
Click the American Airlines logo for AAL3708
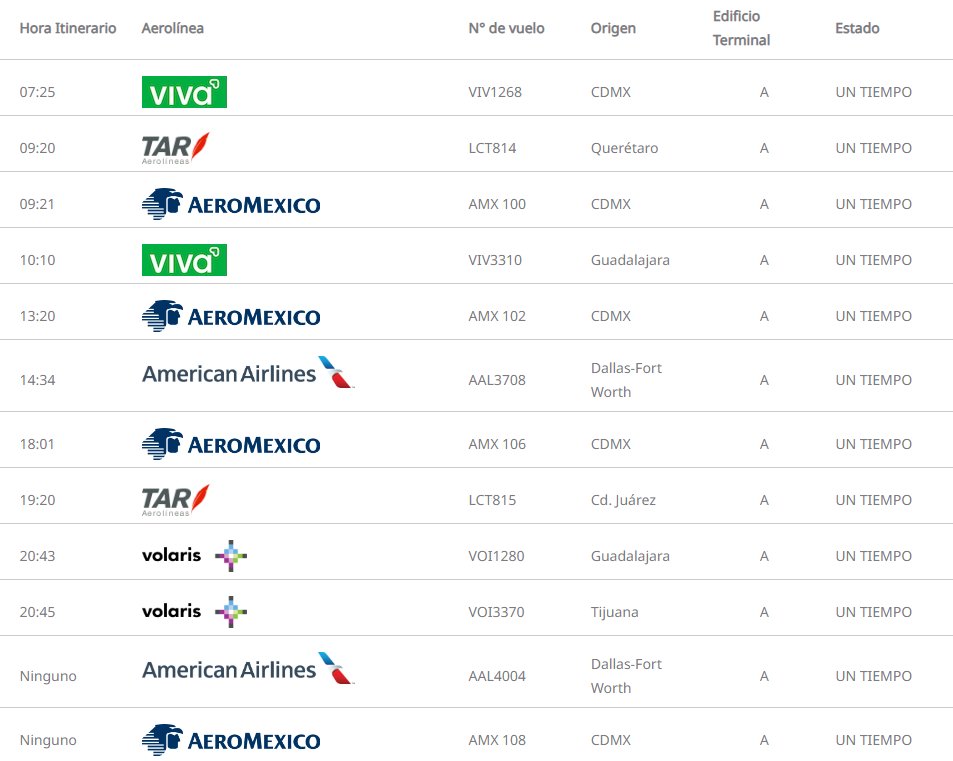(248, 373)
